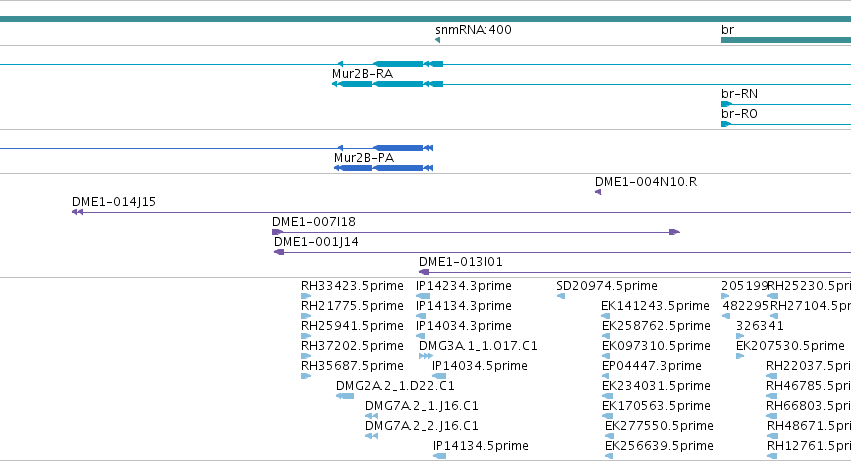Select the RH33423.5prime EST glyph
The height and width of the screenshot is (461, 851).
(306, 296)
